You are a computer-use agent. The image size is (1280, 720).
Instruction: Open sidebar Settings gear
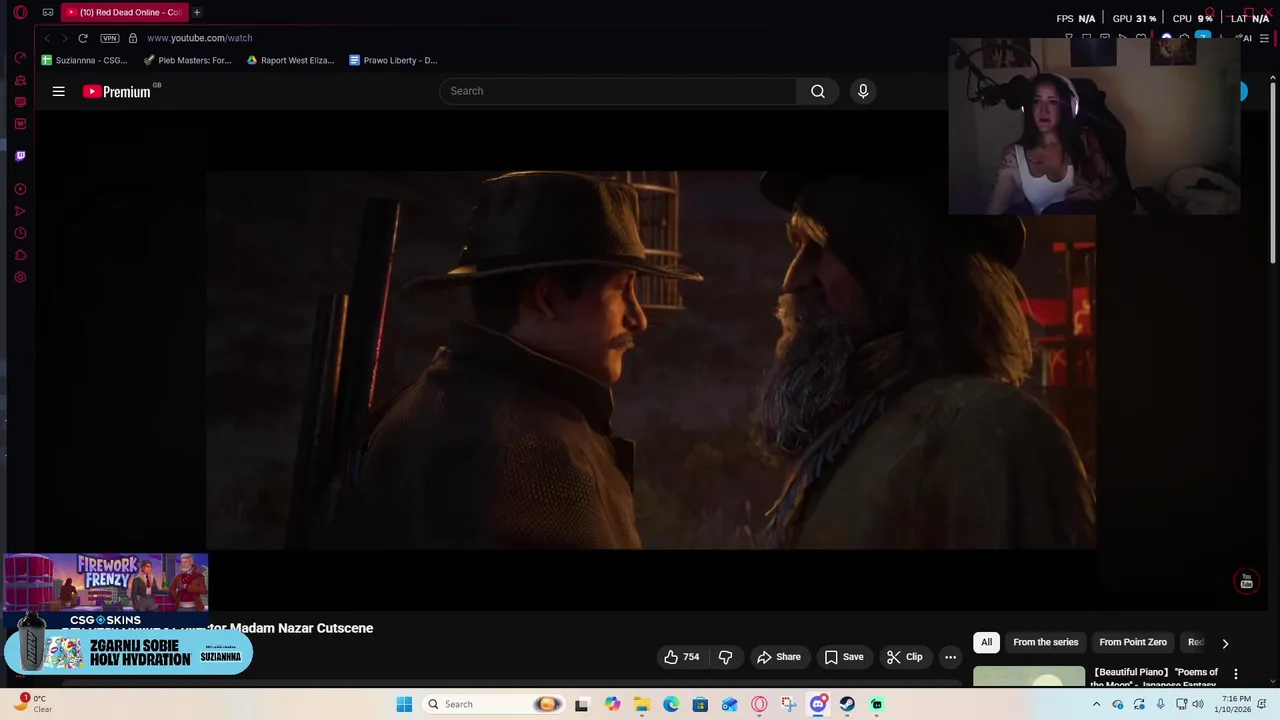pos(20,277)
